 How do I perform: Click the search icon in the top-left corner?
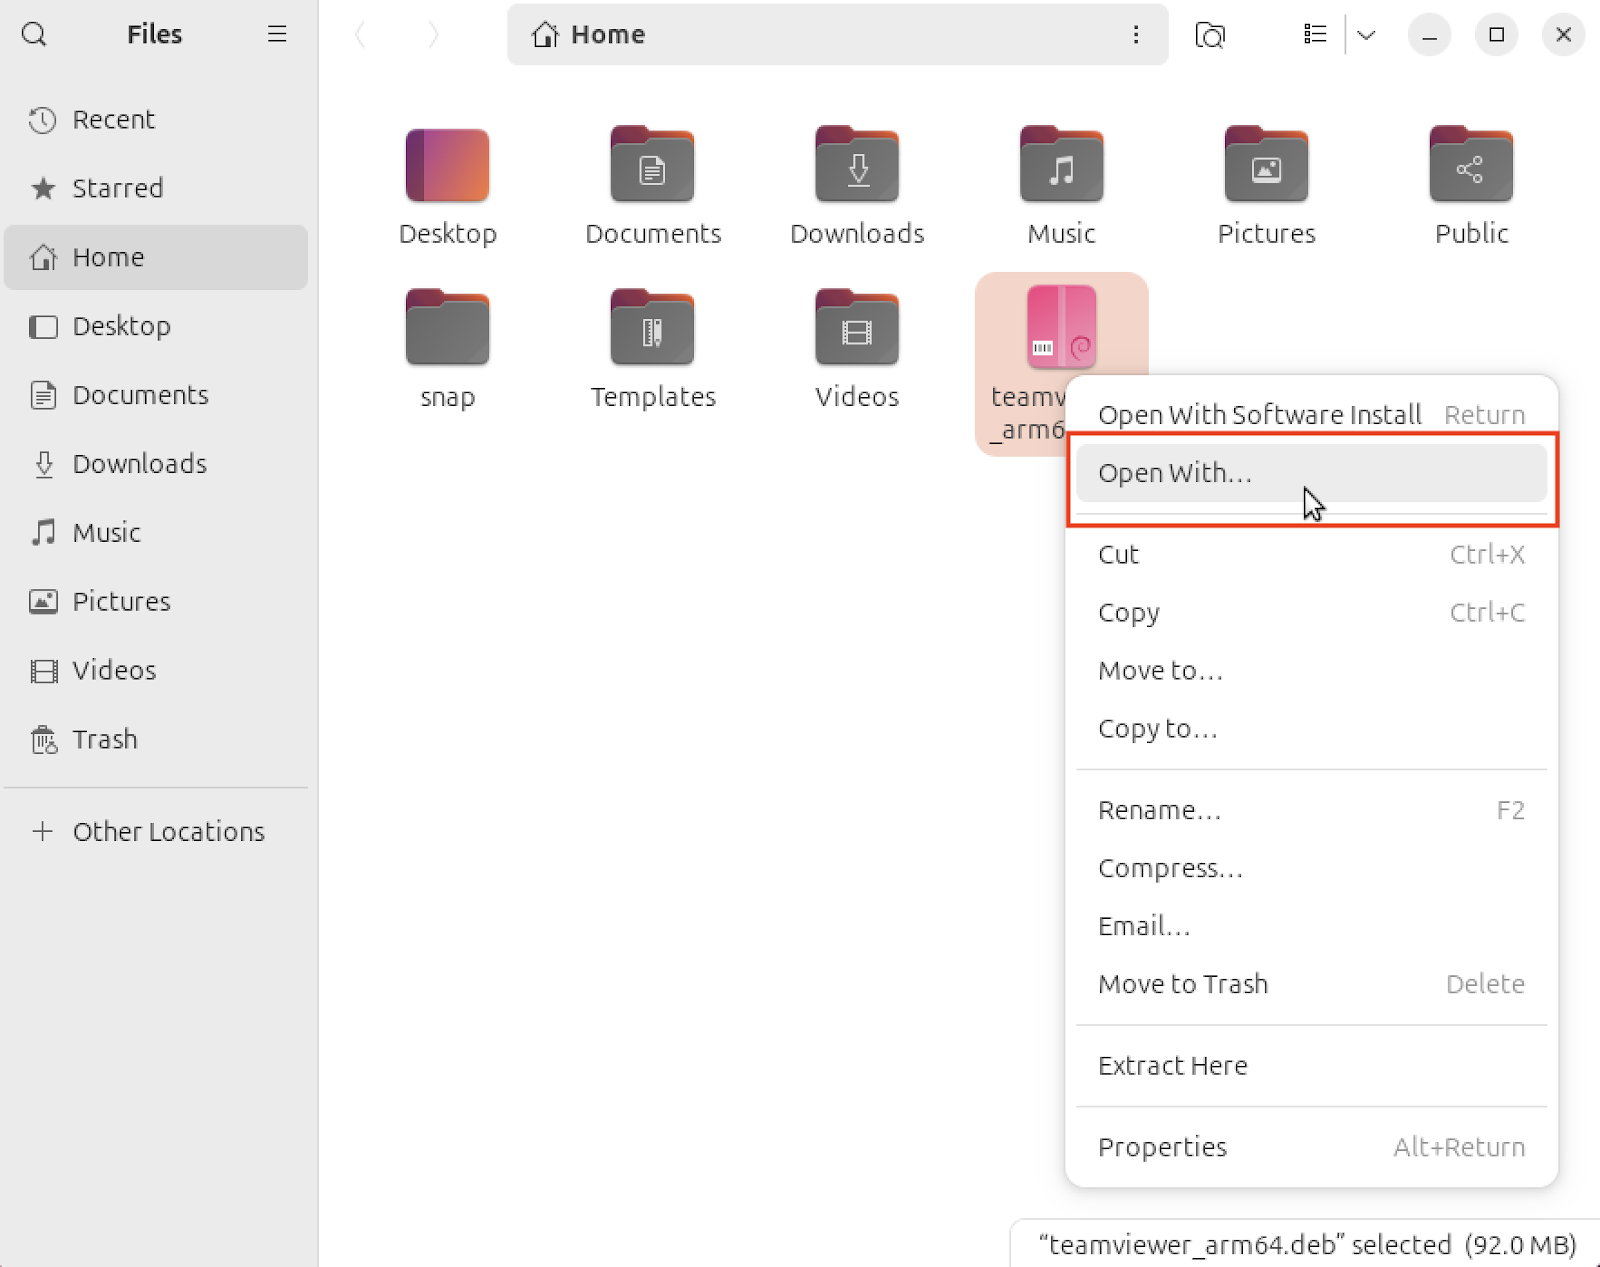(x=34, y=34)
